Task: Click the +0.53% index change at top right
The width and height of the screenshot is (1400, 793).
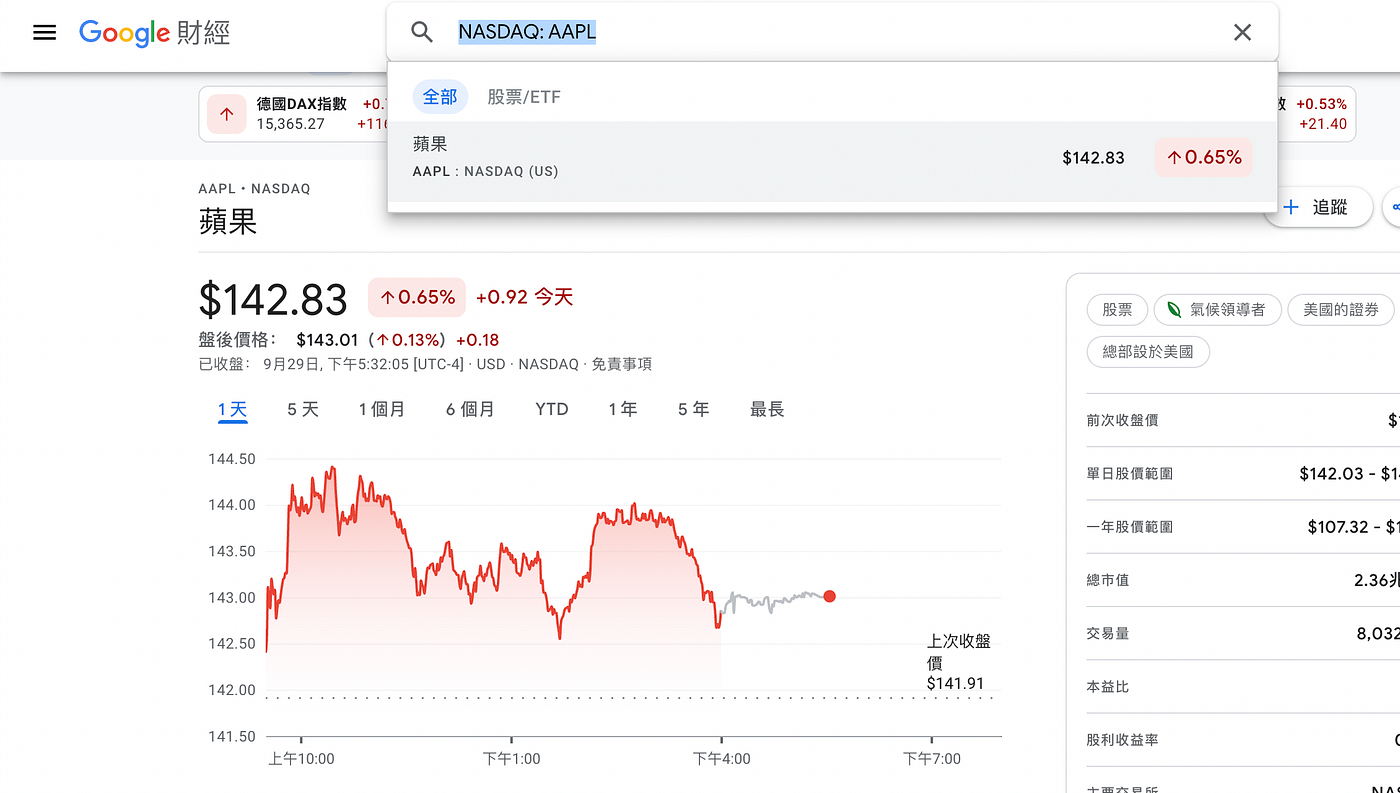Action: pos(1321,104)
